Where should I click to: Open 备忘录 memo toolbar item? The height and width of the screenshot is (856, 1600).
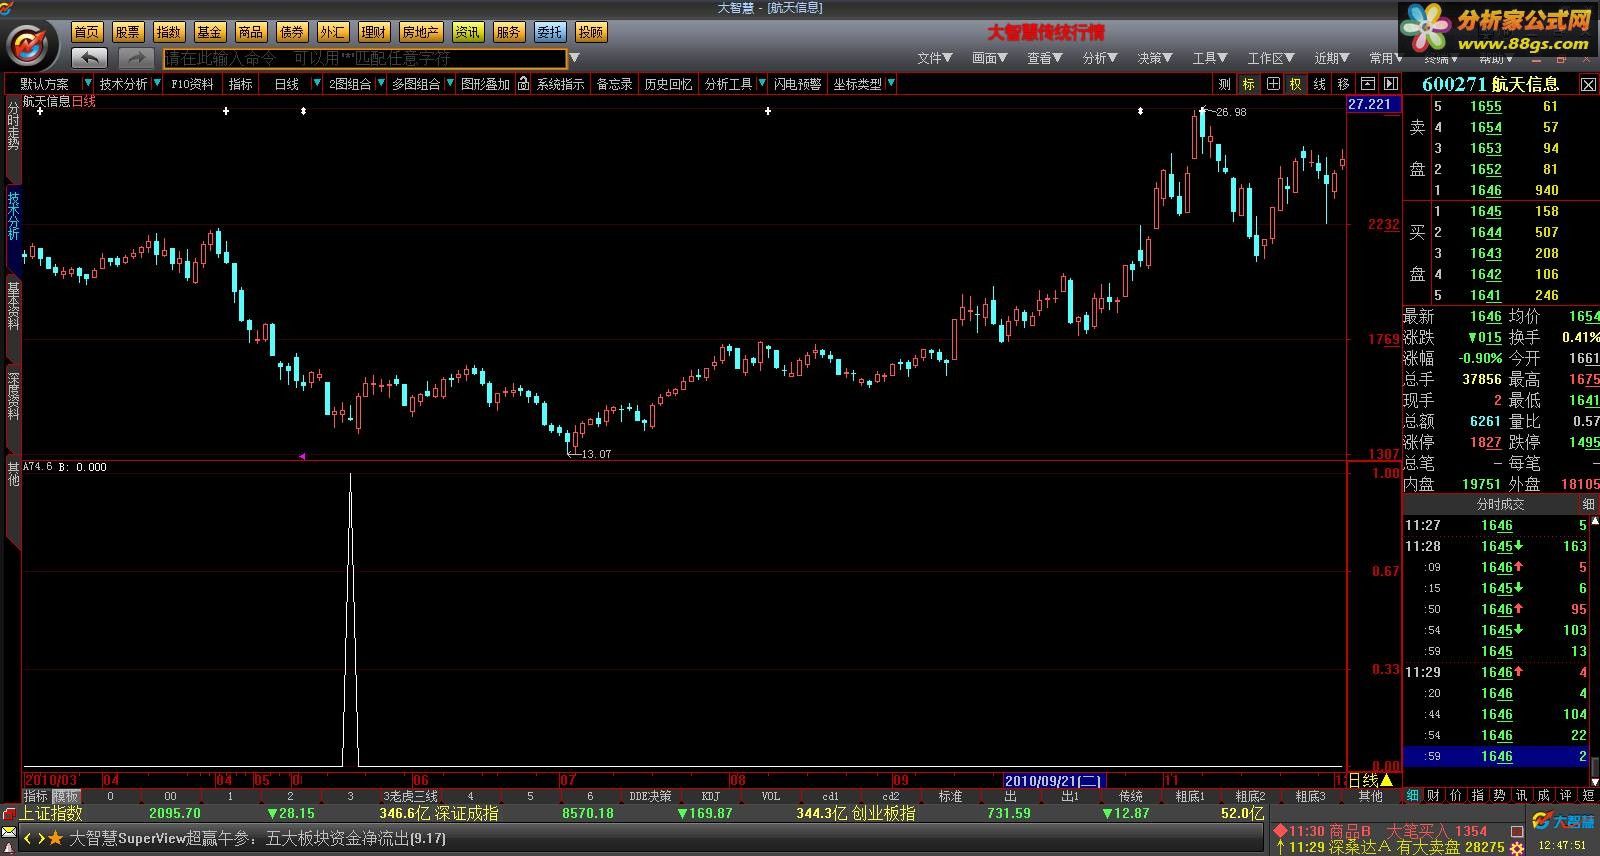point(614,84)
